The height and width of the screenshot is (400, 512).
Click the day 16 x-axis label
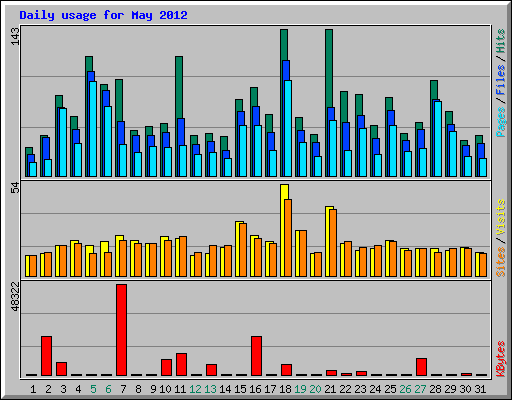coord(255,389)
